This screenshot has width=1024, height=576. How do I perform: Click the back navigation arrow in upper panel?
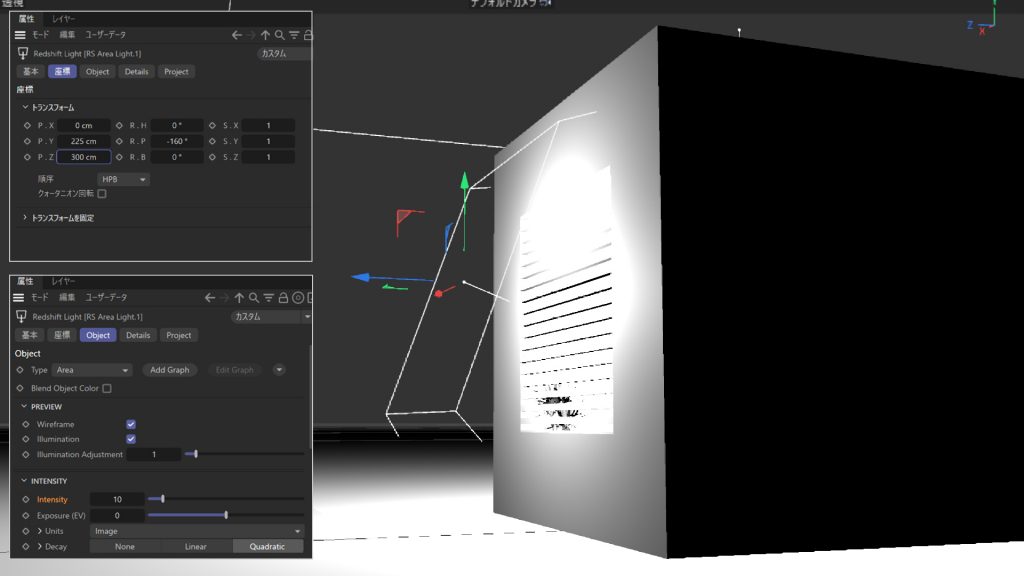coord(236,34)
